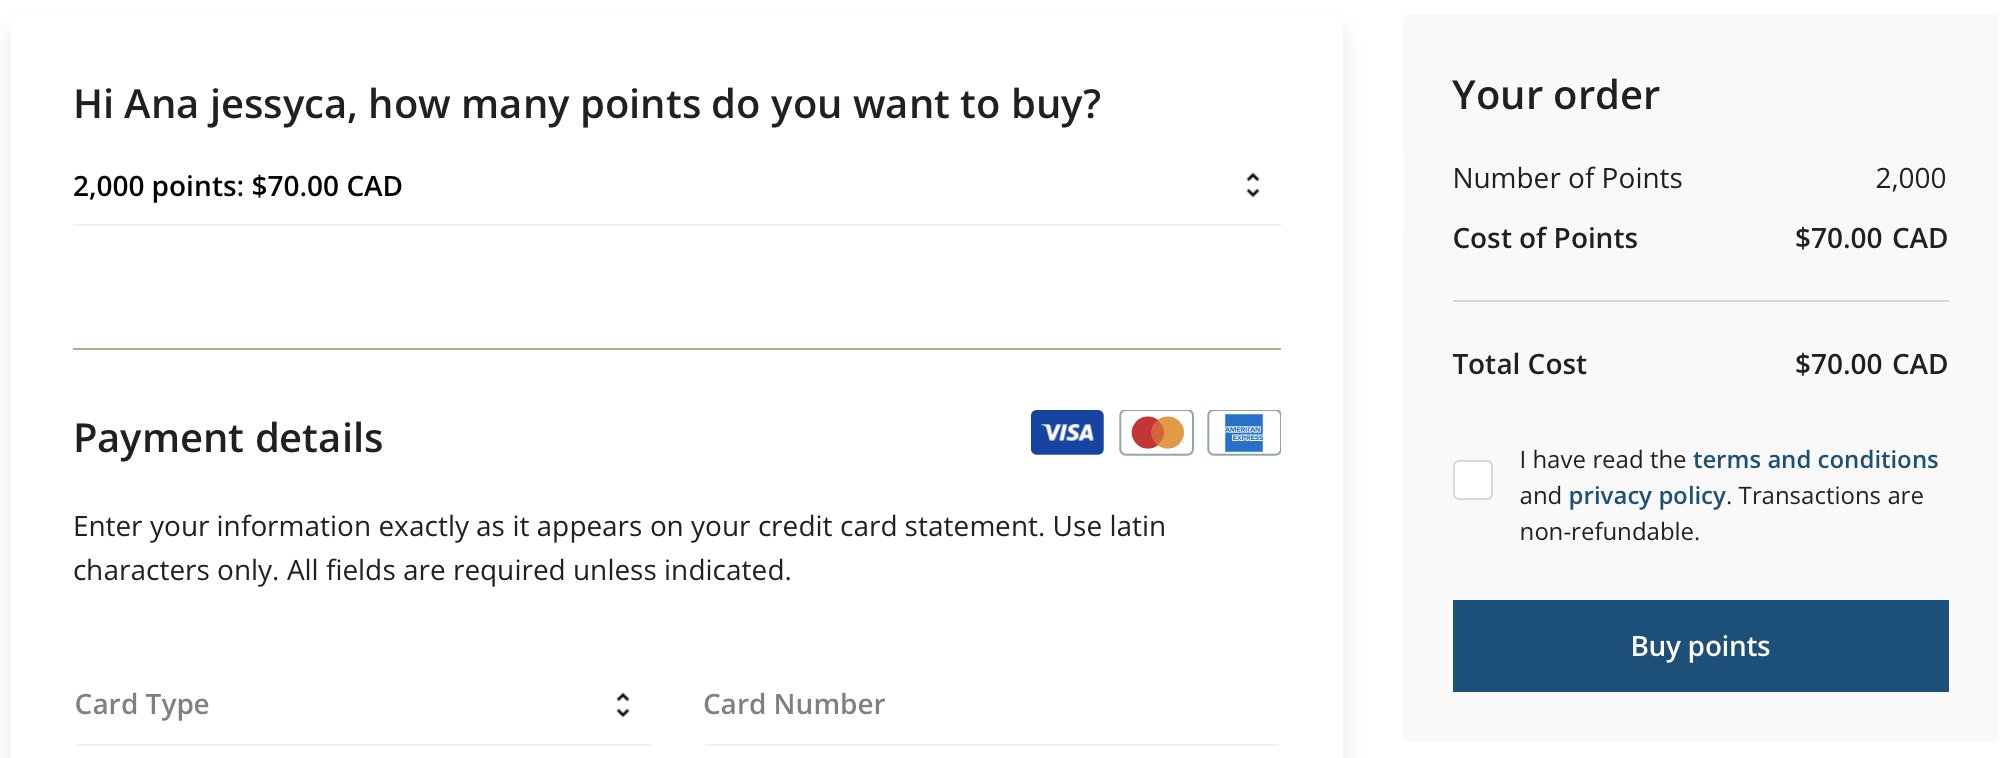Click the Number of Points value 2,000
The height and width of the screenshot is (758, 2014).
tap(1910, 178)
